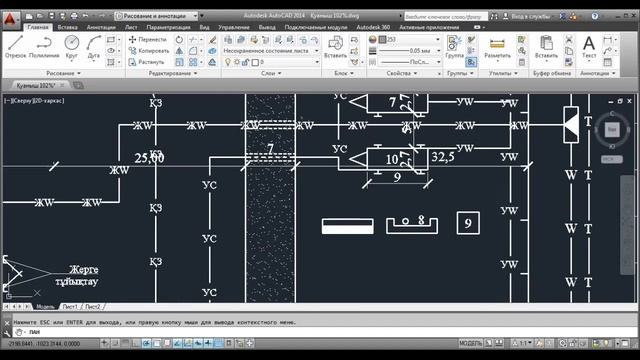Click the Перенести move tool

[x=148, y=39]
